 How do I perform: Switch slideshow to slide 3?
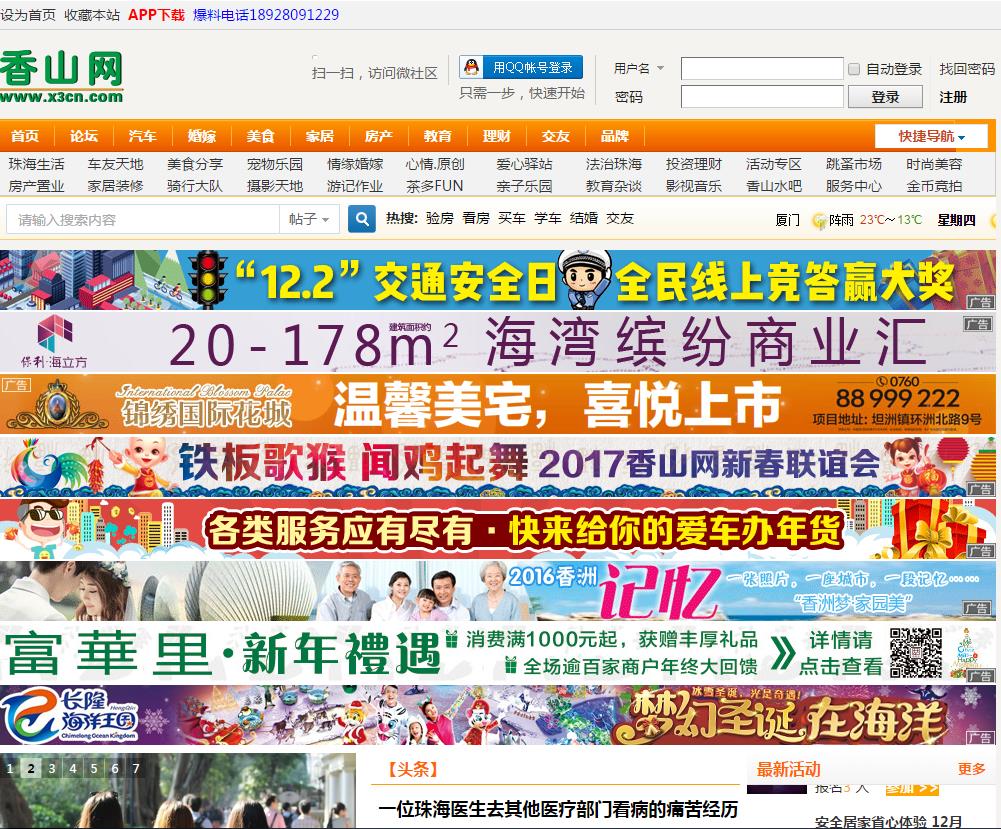52,768
